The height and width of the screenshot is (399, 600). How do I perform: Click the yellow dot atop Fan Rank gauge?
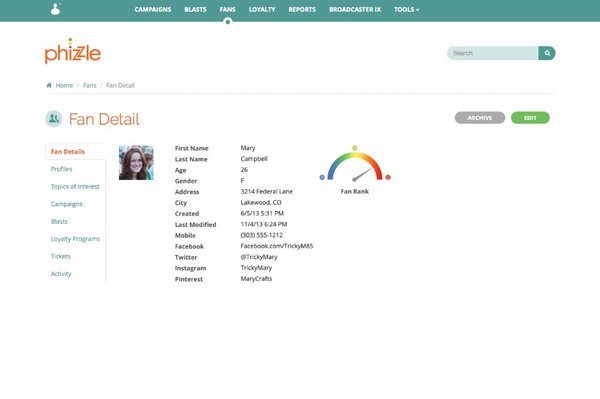tap(355, 148)
